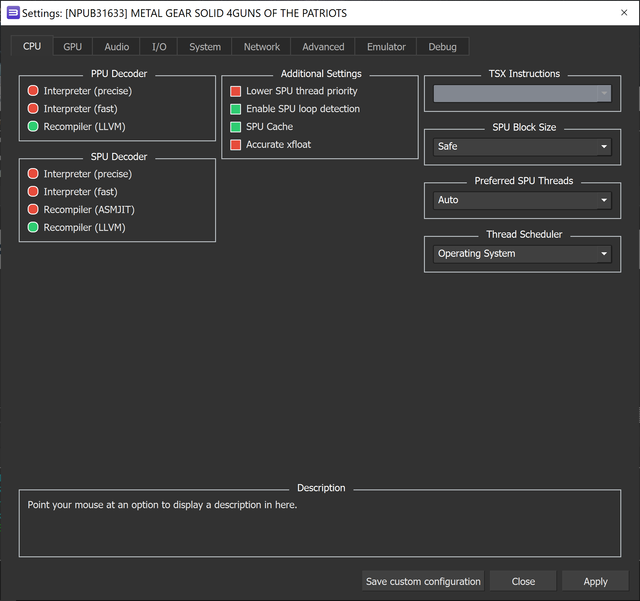Go to the System tab
The image size is (640, 601).
click(x=205, y=47)
